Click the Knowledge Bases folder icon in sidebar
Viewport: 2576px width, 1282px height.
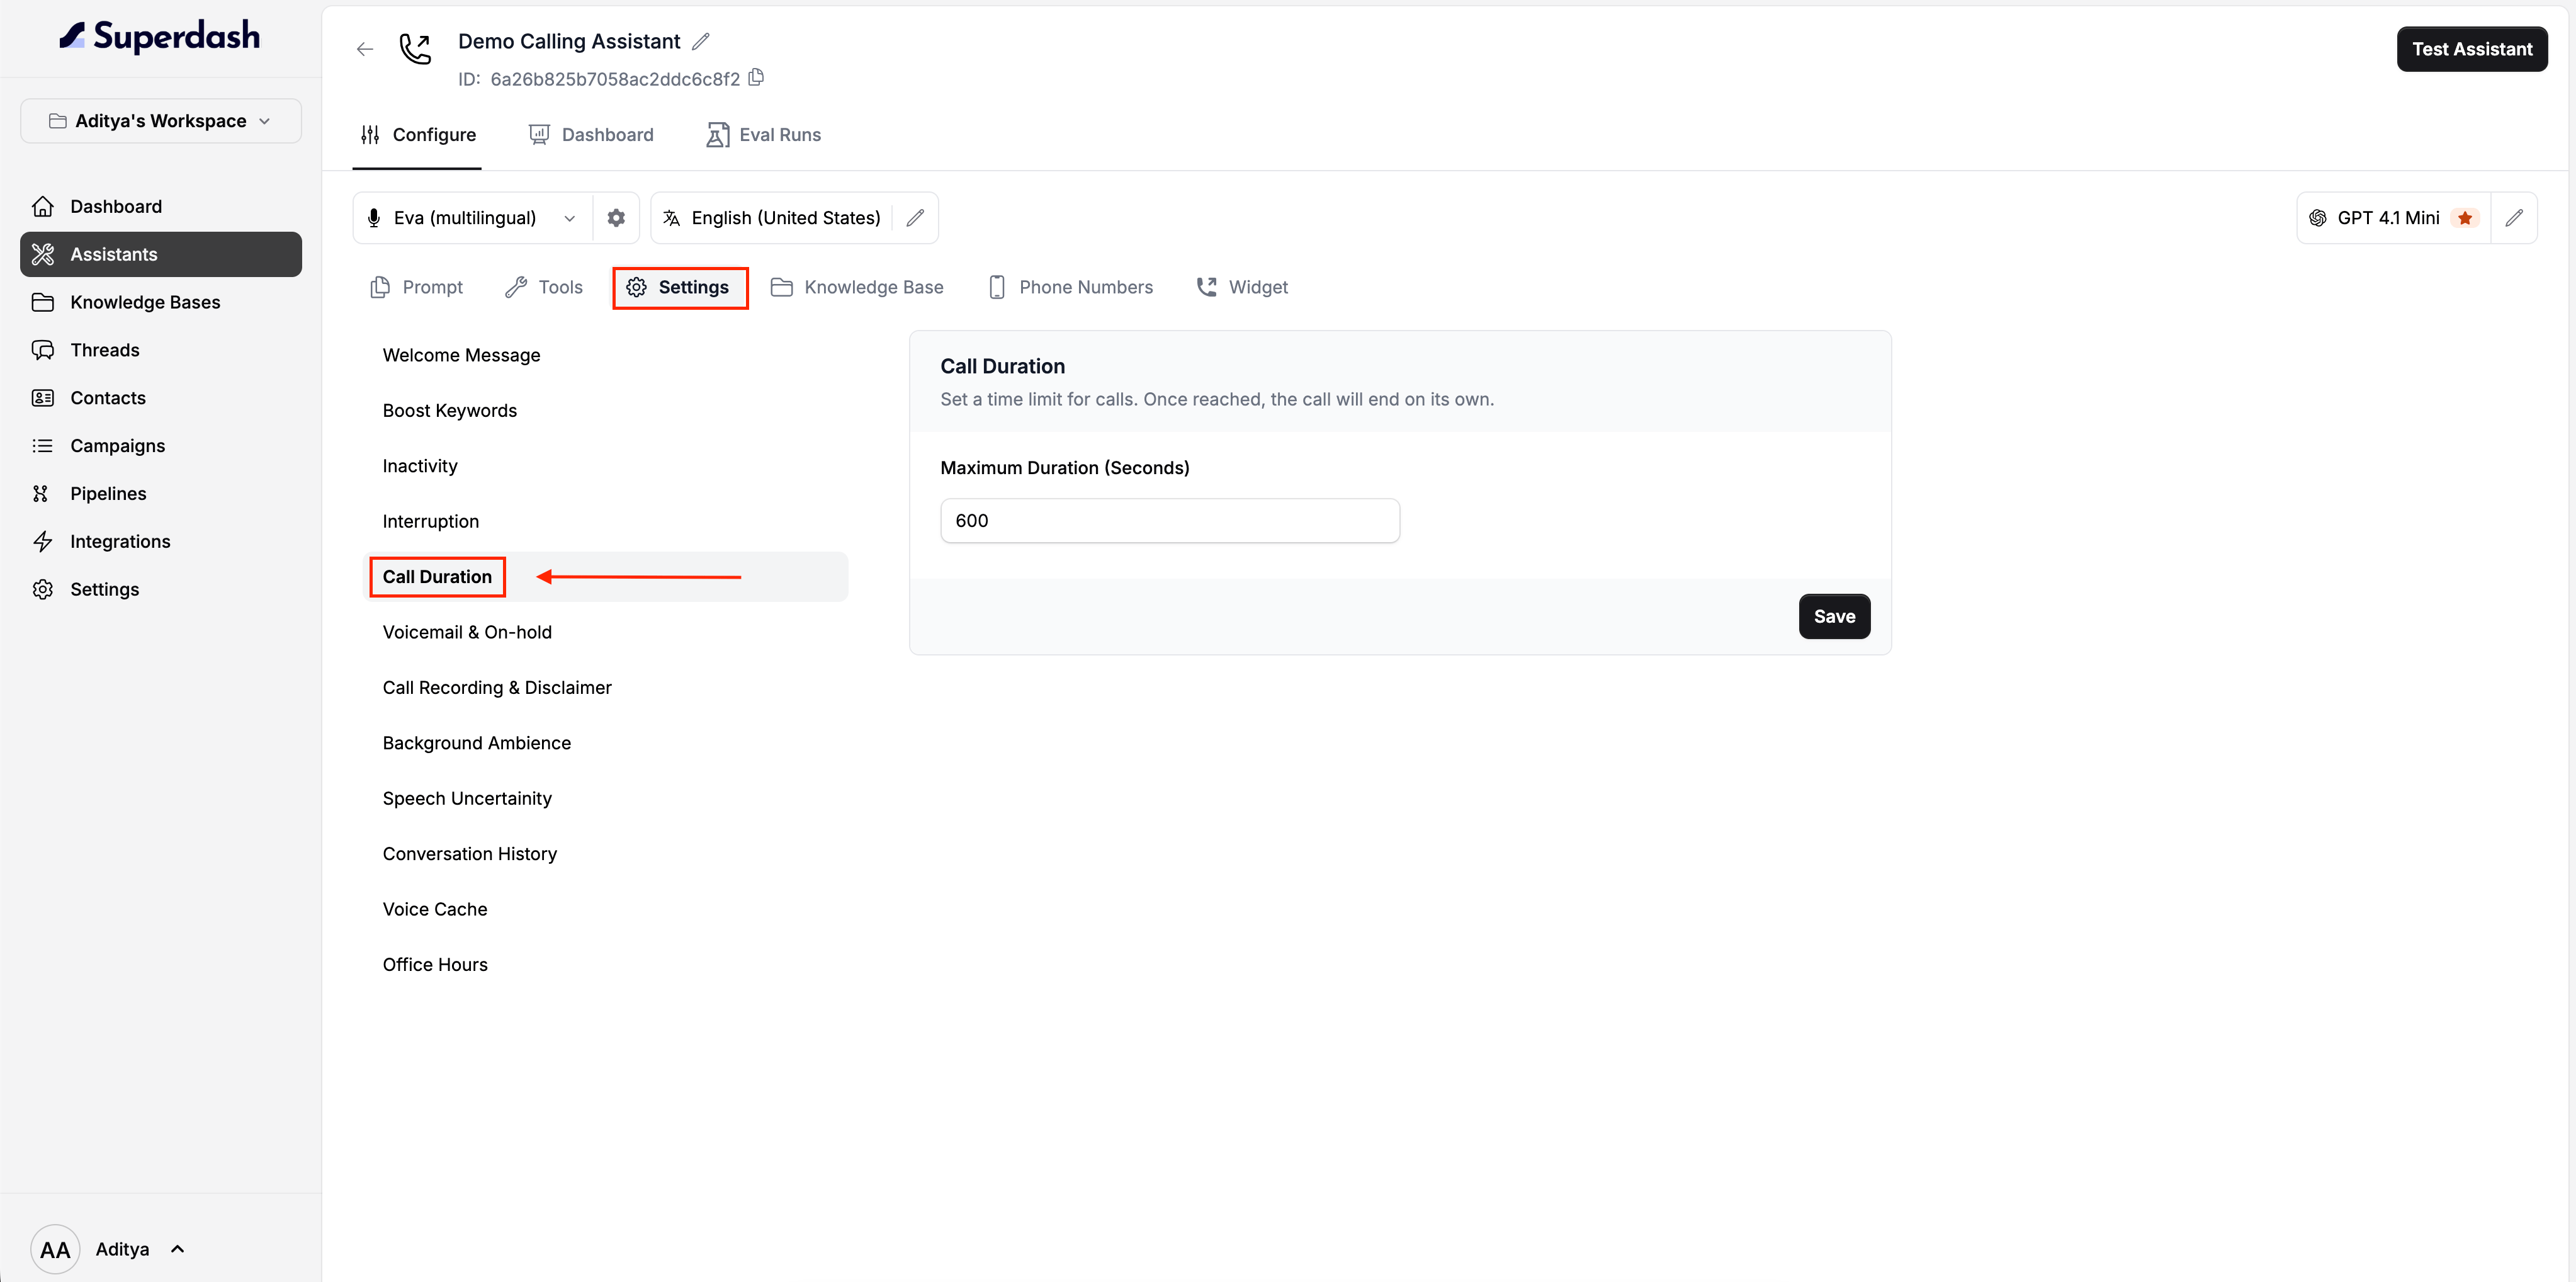[x=42, y=302]
